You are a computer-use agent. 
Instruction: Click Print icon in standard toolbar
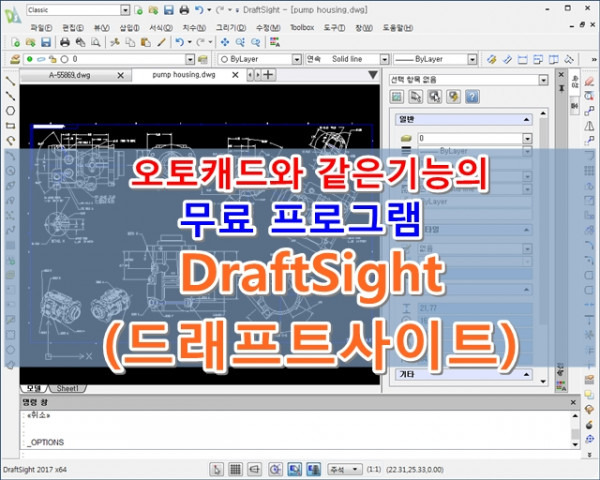[65, 42]
